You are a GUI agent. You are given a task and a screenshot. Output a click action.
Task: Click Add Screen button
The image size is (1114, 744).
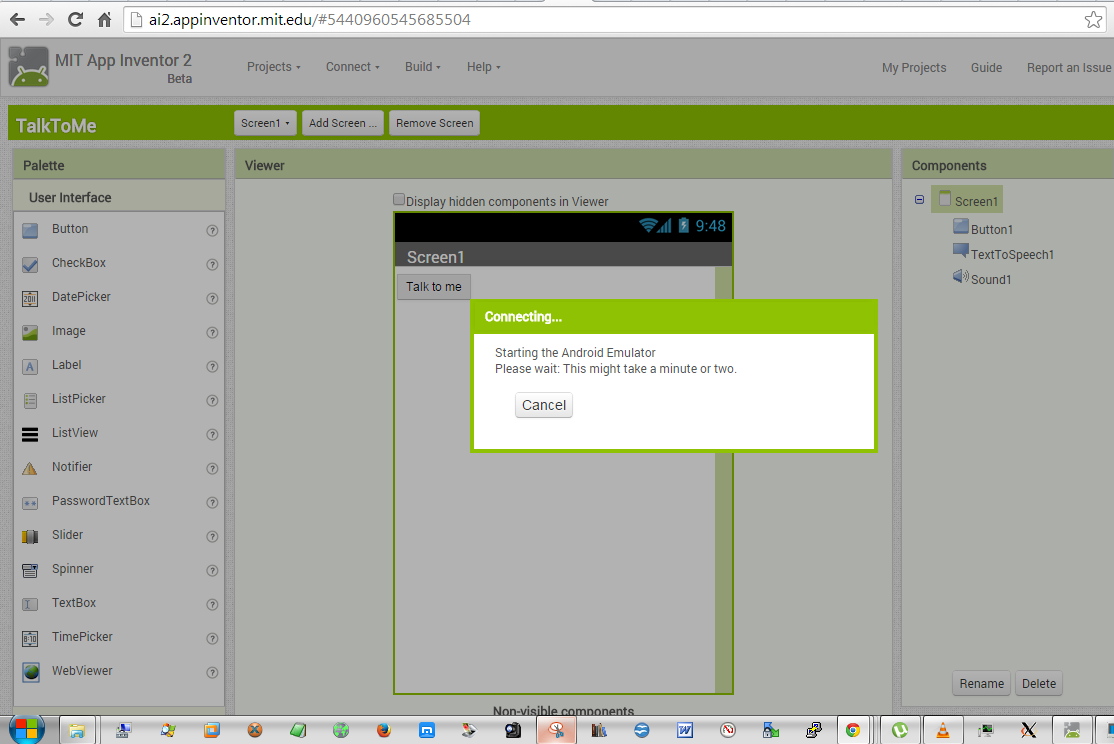click(x=342, y=123)
